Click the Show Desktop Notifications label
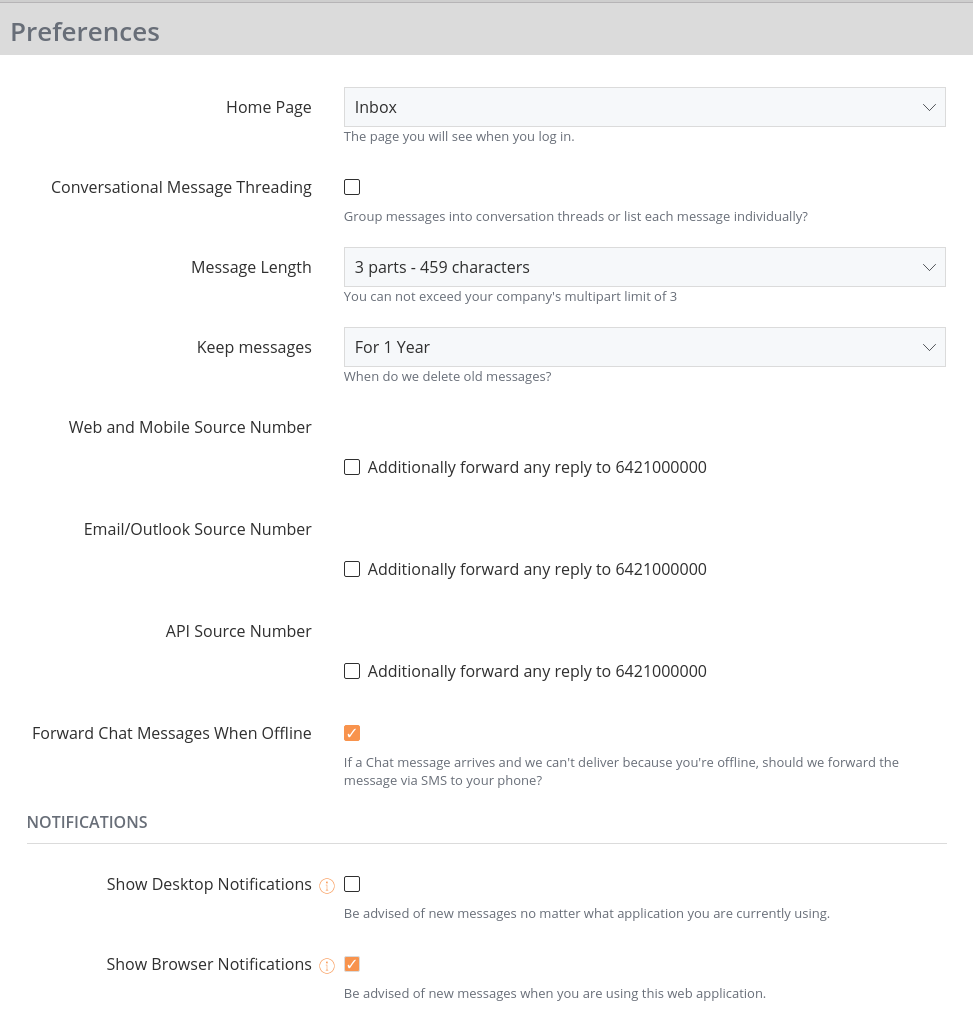 point(209,884)
